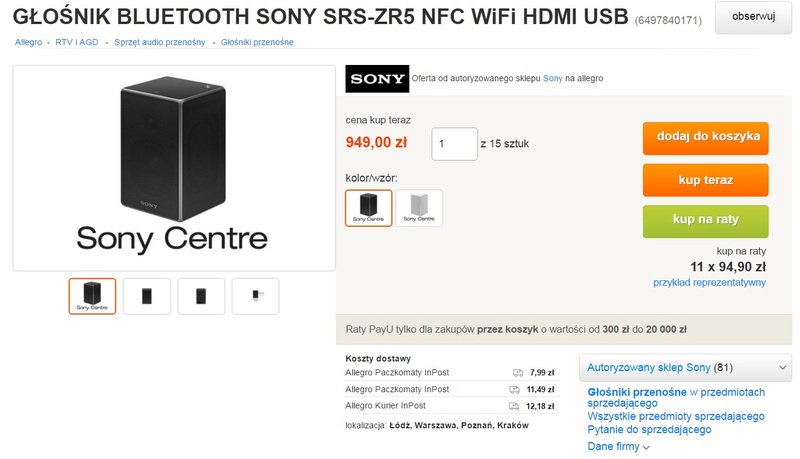
Task: Select the black color variant swatch
Action: point(368,208)
